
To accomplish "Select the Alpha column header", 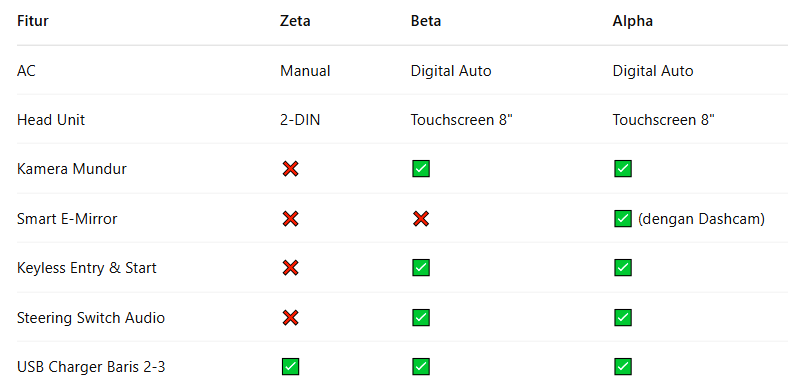I will [633, 21].
